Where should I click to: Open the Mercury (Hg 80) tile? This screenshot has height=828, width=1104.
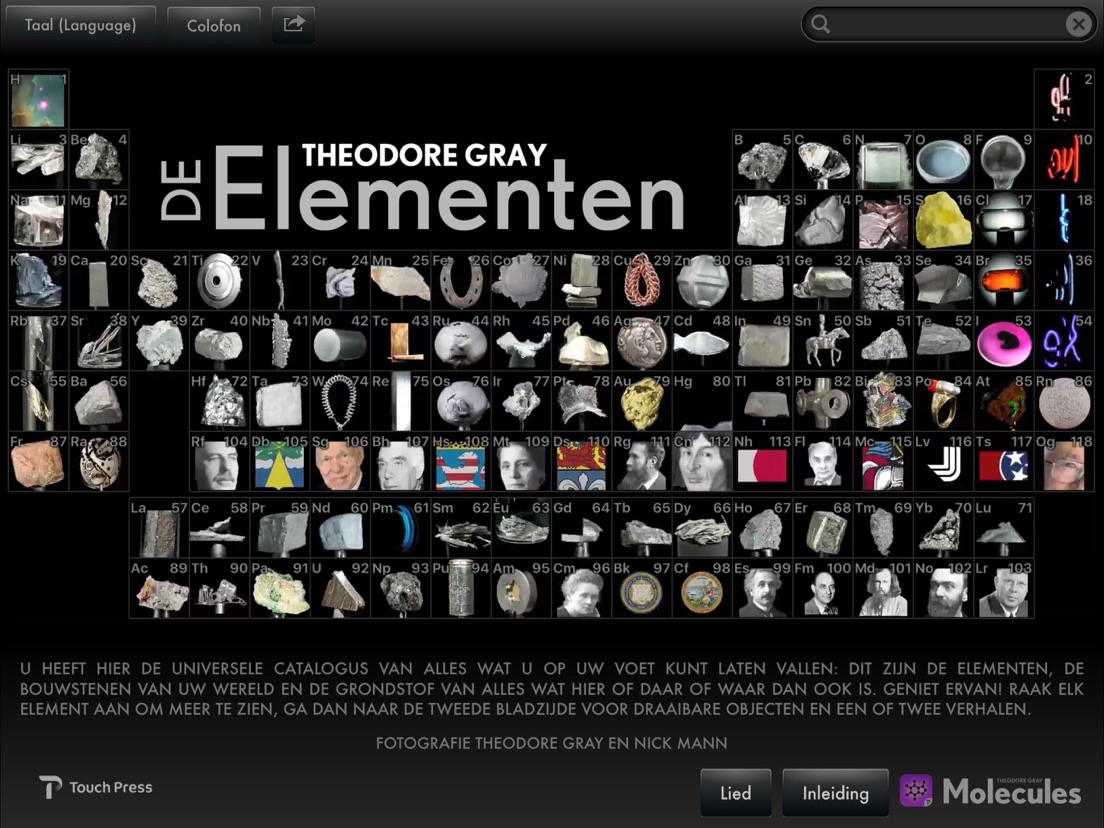point(702,402)
